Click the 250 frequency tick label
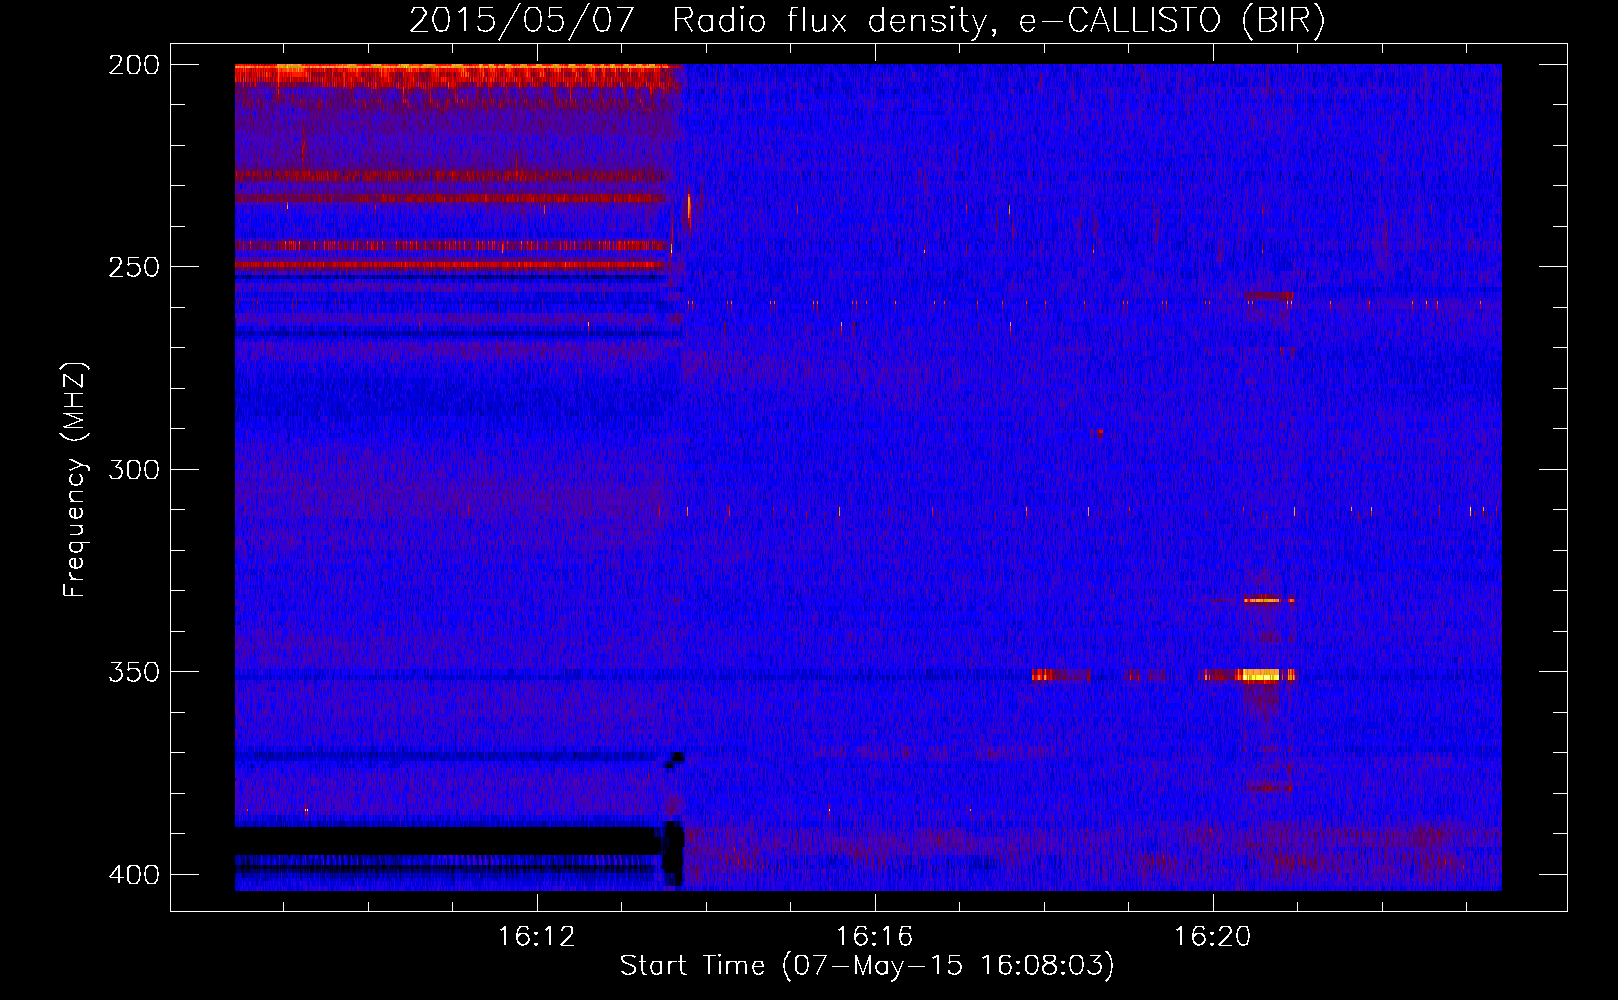 tap(133, 267)
